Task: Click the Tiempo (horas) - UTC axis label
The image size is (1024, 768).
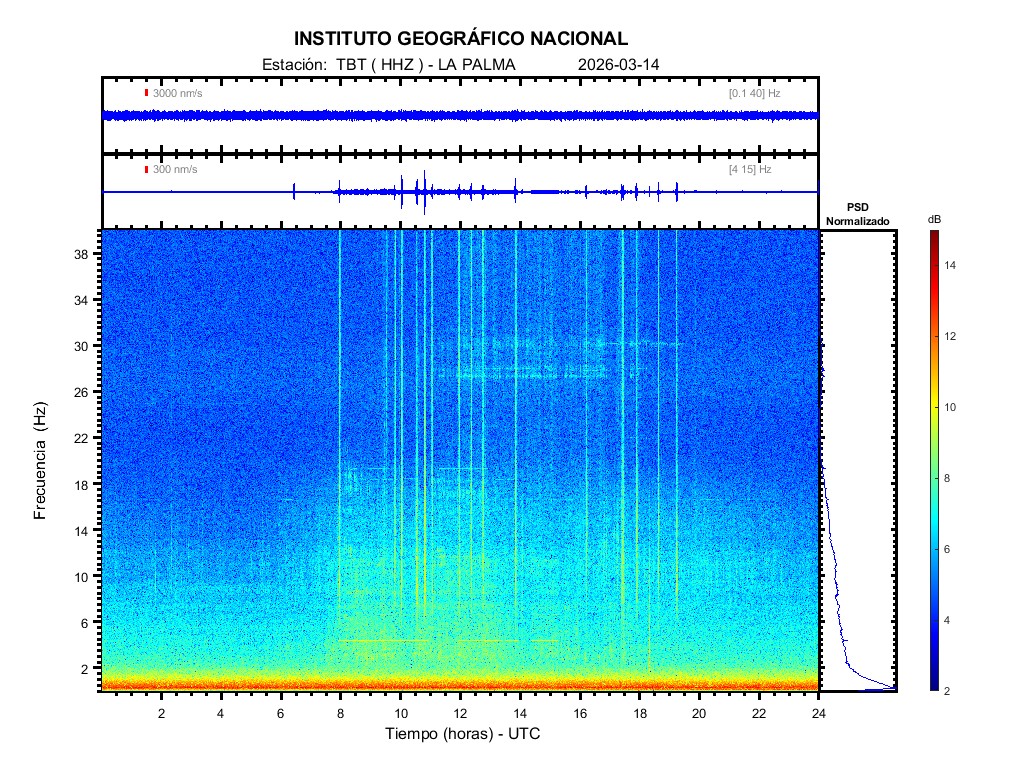Action: pyautogui.click(x=463, y=734)
